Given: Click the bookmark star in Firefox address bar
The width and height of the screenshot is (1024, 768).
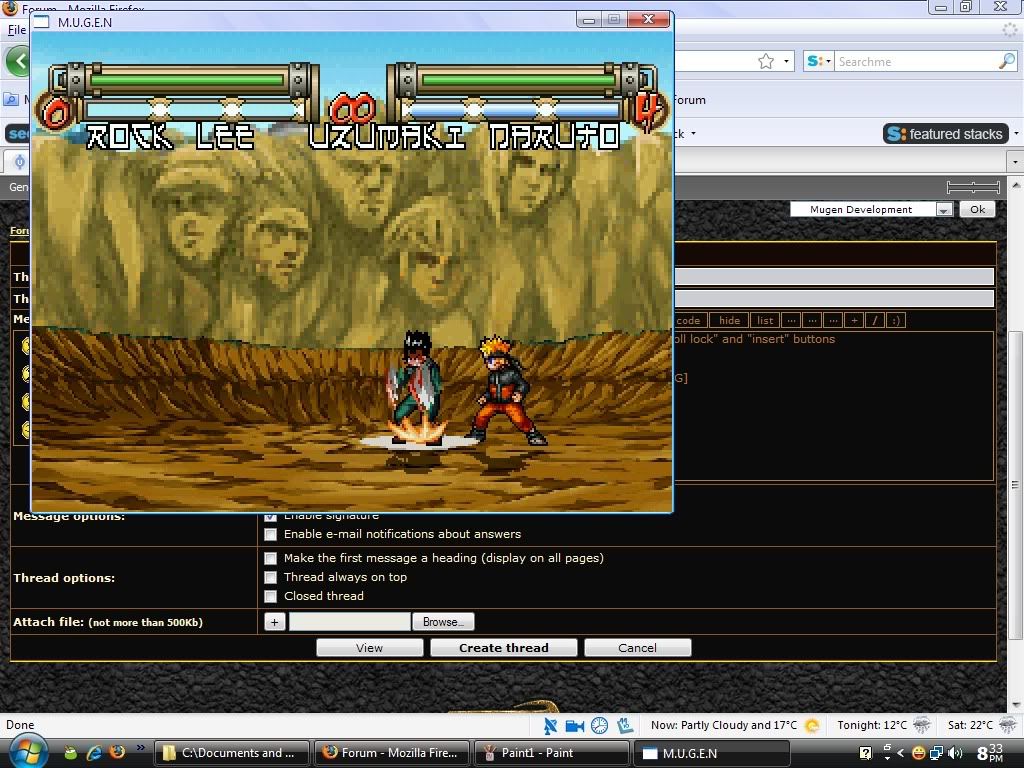Looking at the screenshot, I should (766, 61).
